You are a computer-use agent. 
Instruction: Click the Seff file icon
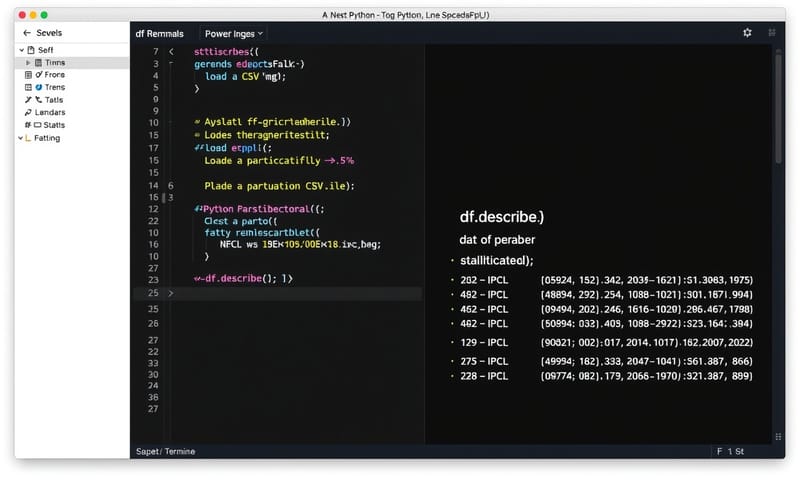click(32, 49)
